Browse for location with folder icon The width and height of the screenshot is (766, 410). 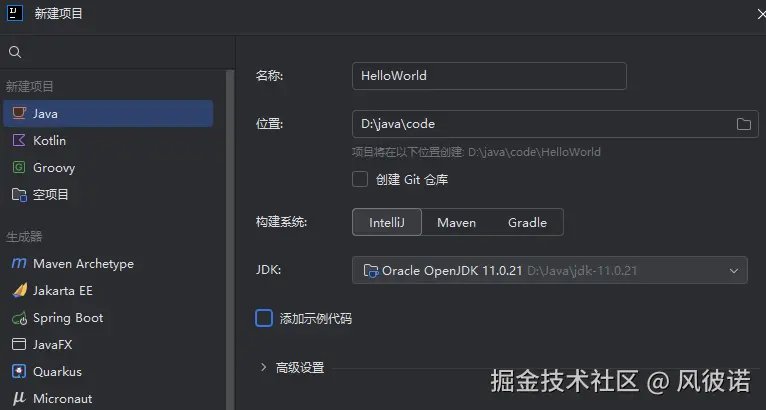[x=744, y=124]
